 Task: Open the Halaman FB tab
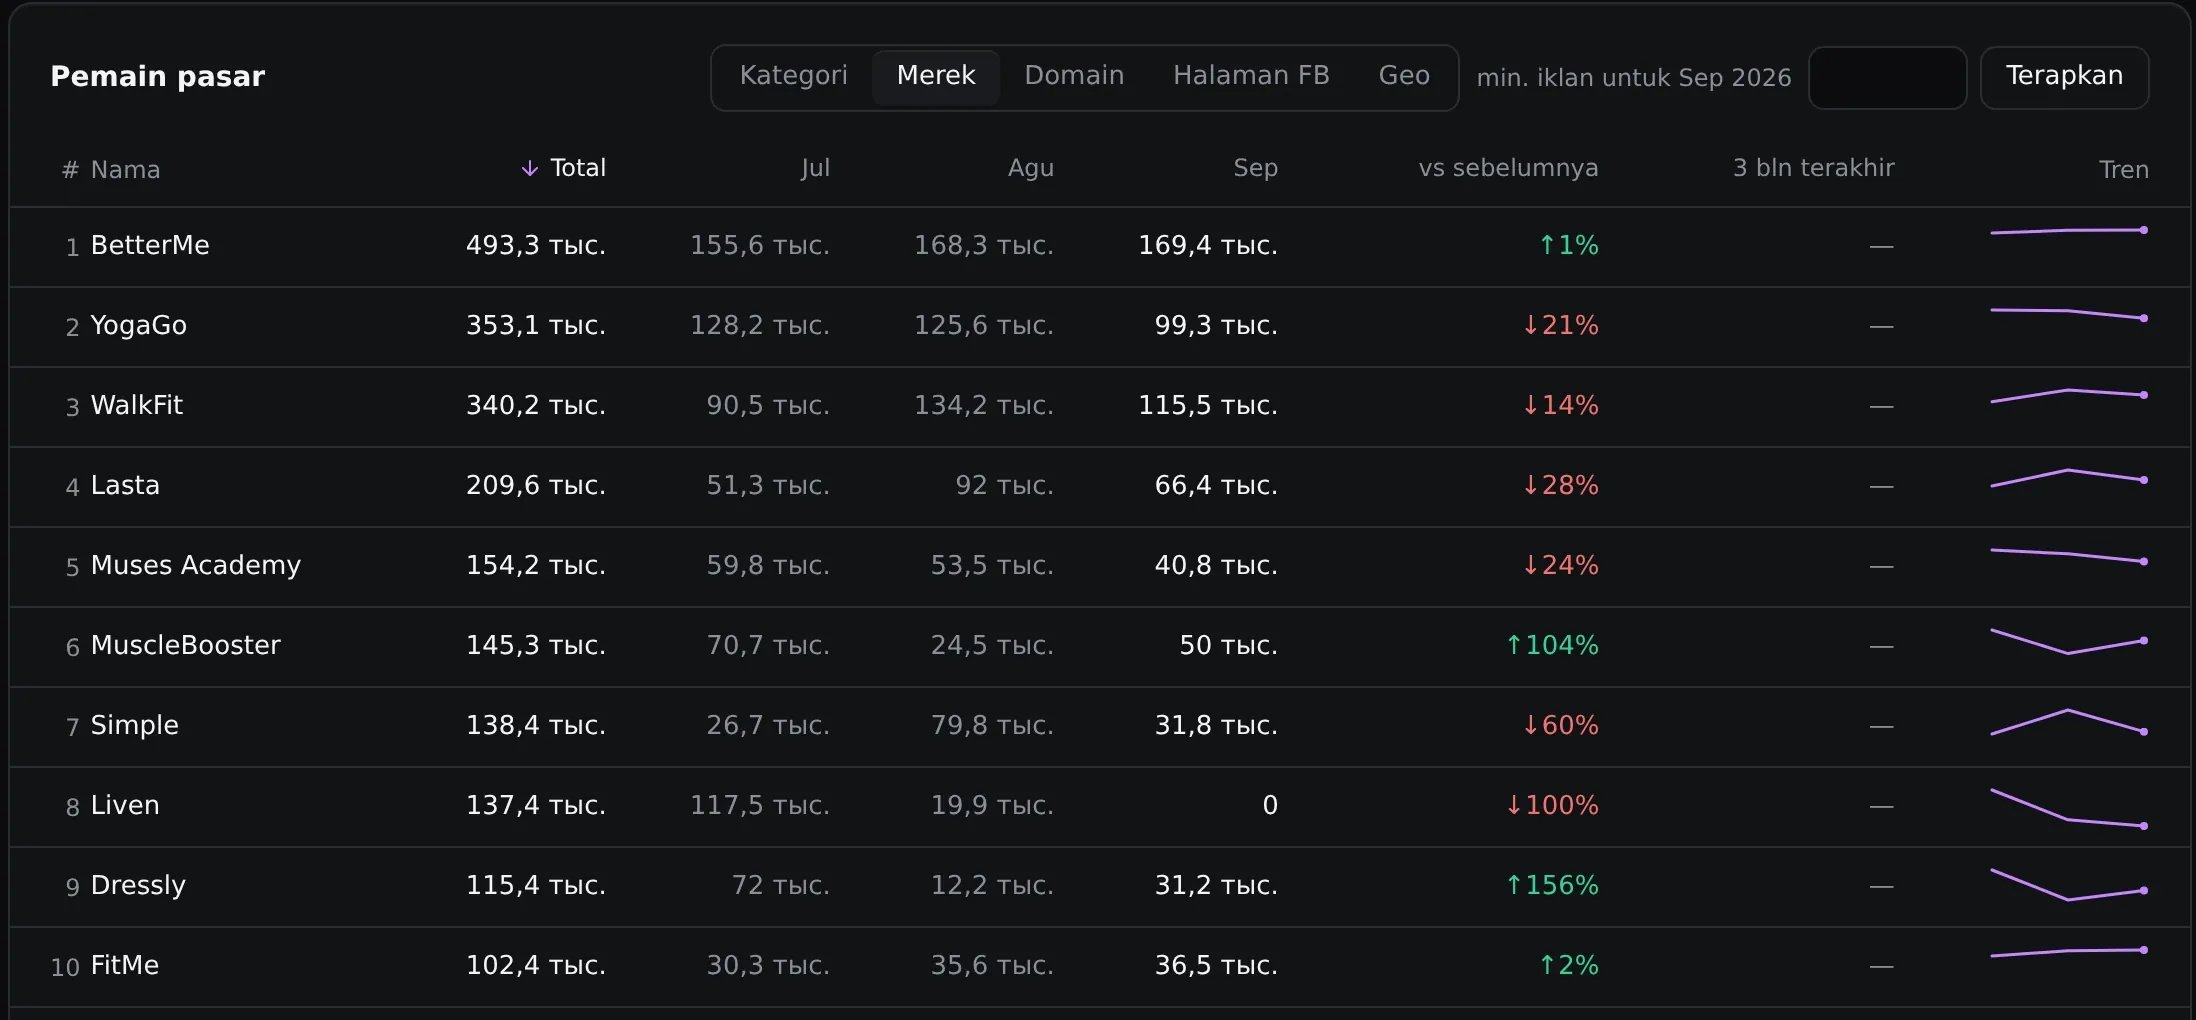1251,76
